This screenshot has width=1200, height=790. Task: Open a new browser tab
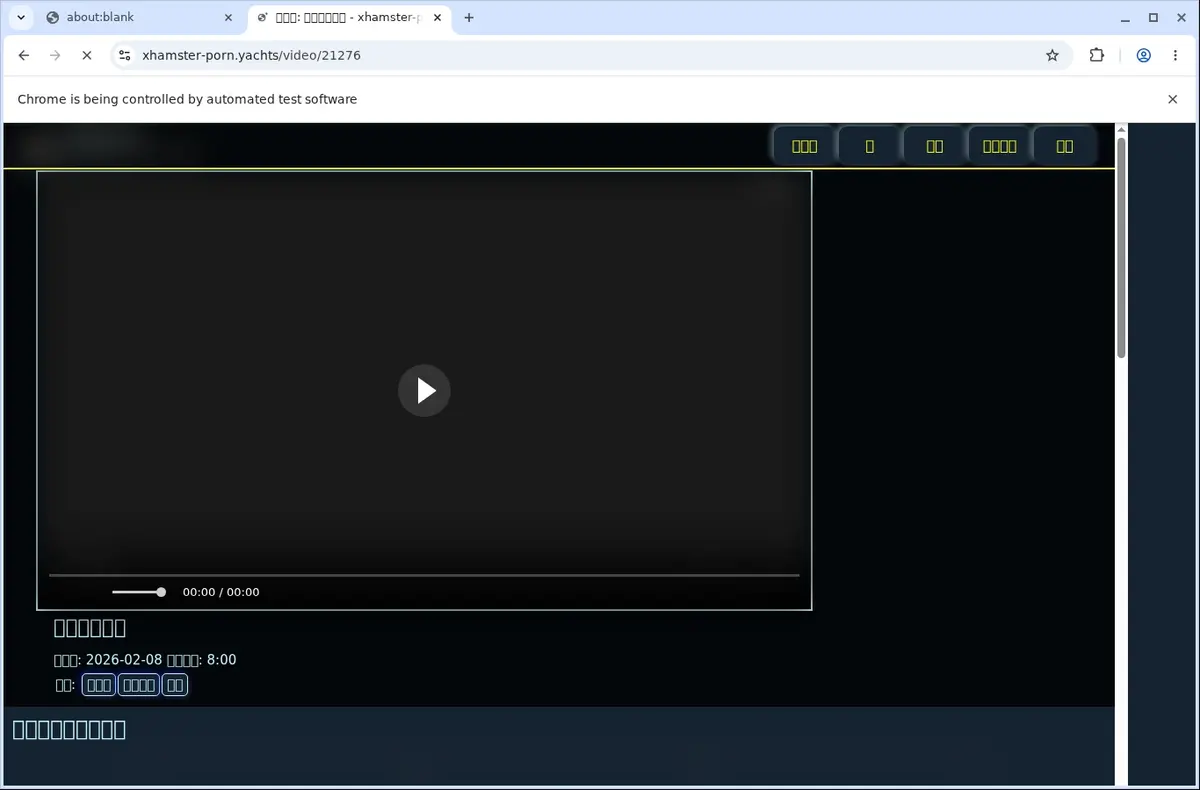(469, 17)
